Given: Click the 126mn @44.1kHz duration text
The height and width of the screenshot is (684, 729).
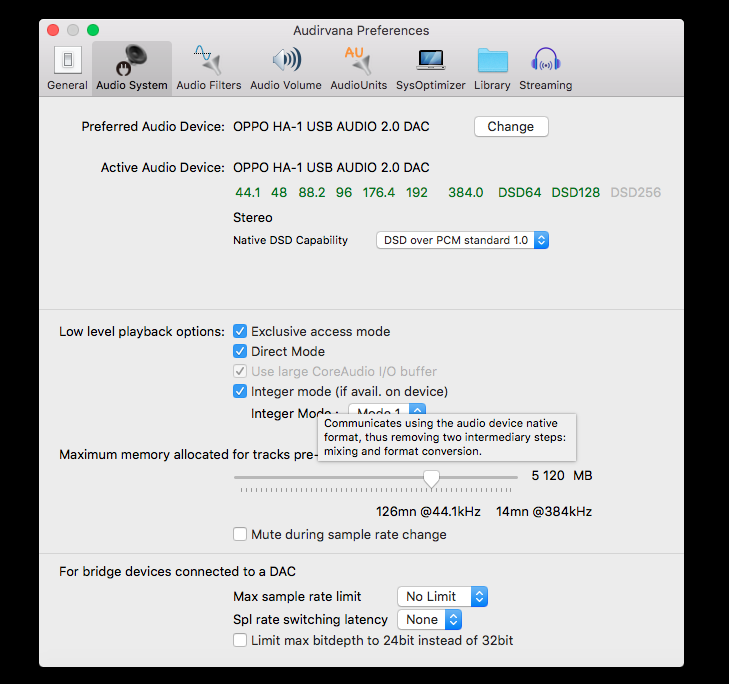Looking at the screenshot, I should [428, 511].
